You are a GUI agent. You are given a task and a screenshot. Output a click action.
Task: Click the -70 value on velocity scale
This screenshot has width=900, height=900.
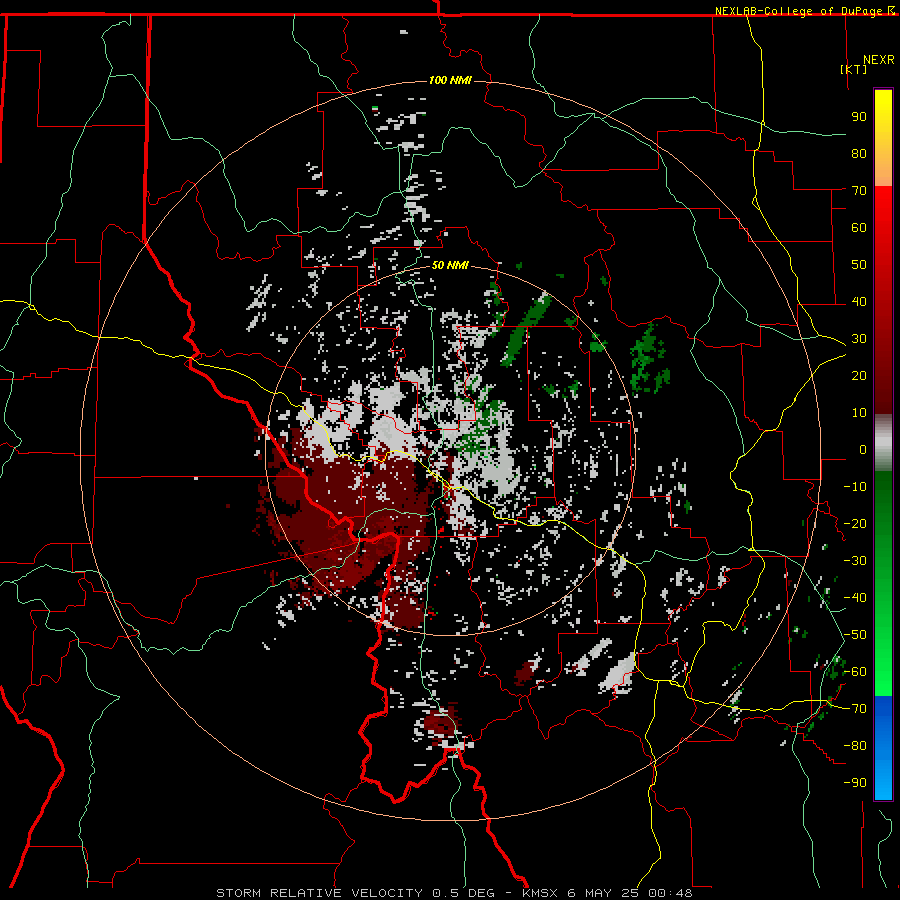pos(855,709)
